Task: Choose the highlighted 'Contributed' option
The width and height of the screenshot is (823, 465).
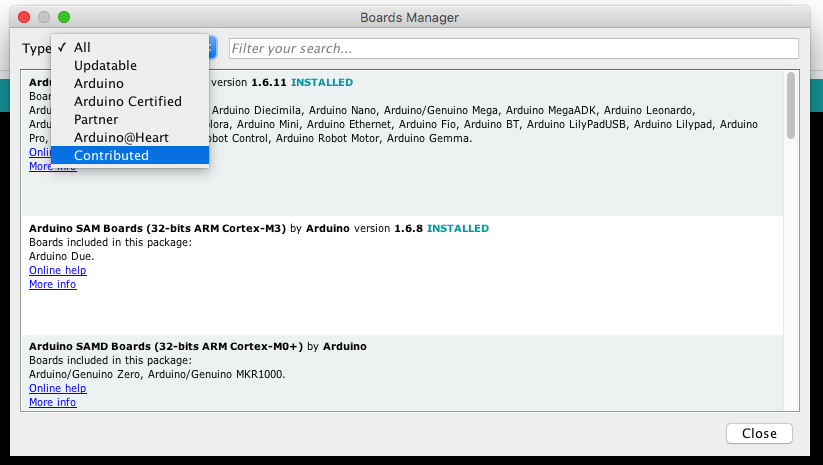Action: pyautogui.click(x=130, y=155)
